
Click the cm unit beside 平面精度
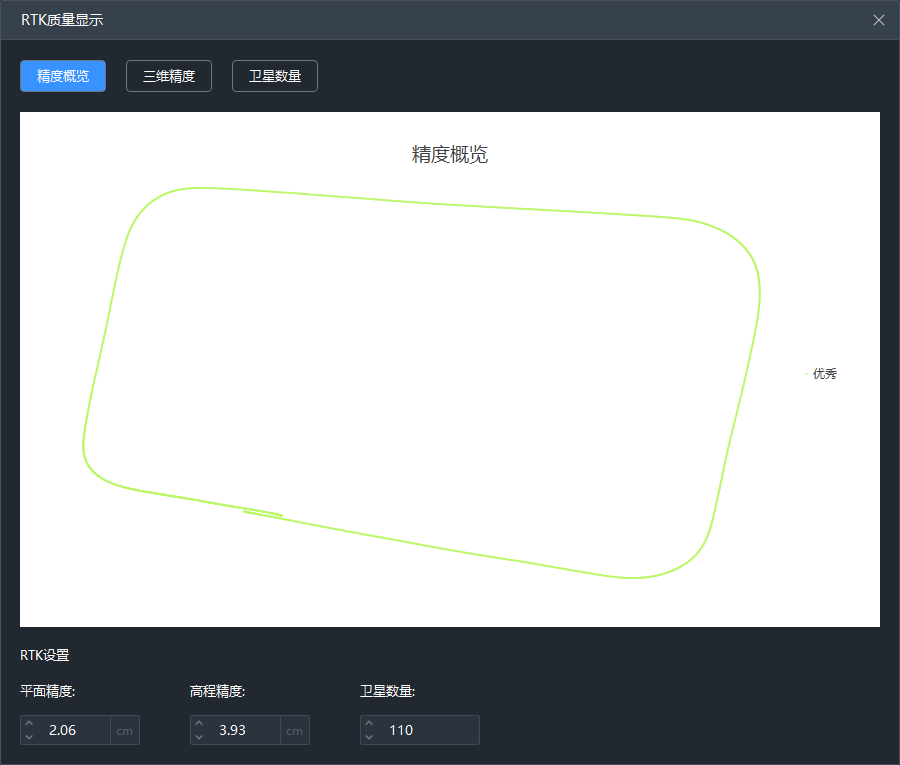(x=124, y=730)
